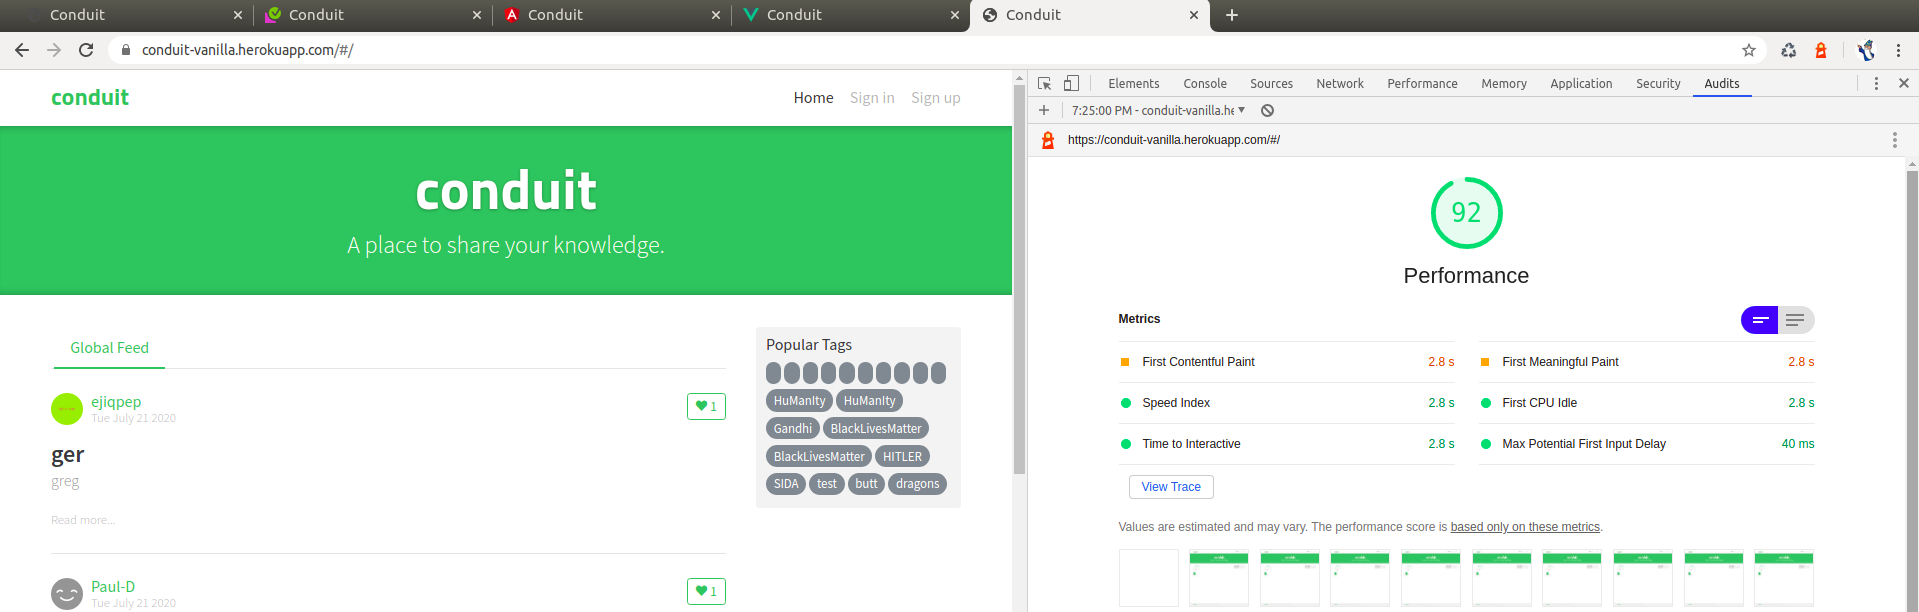Open DevTools customize and control menu
Image resolution: width=1919 pixels, height=612 pixels.
point(1876,84)
